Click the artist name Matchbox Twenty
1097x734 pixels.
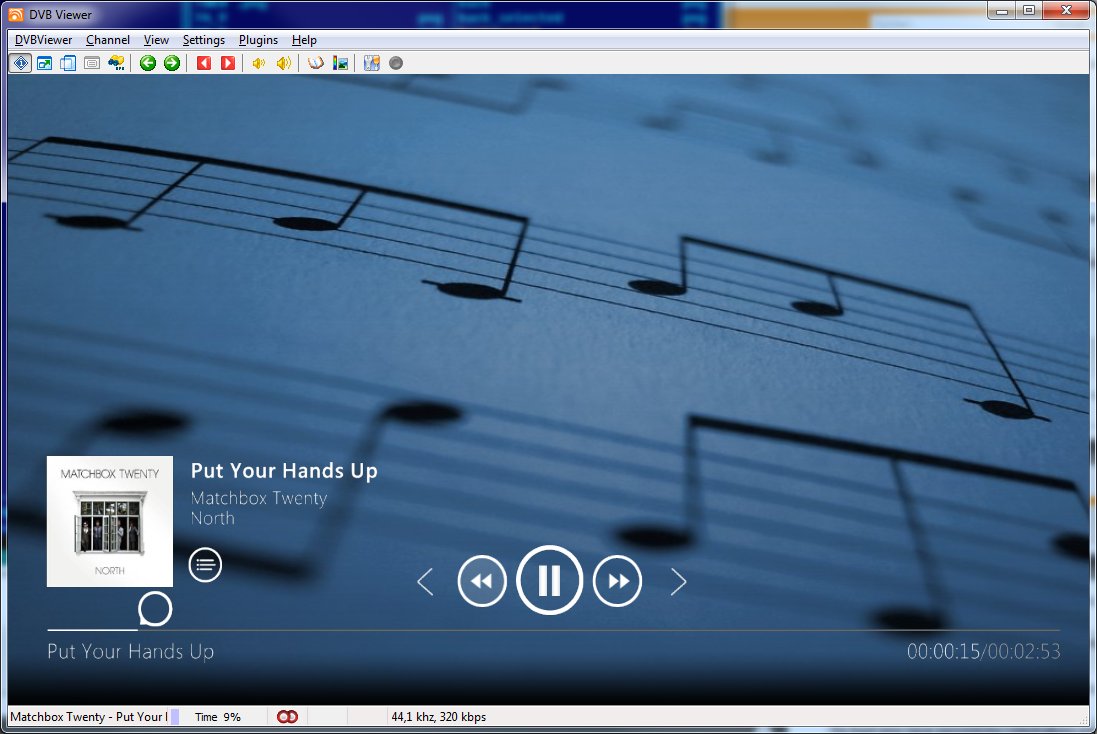259,498
